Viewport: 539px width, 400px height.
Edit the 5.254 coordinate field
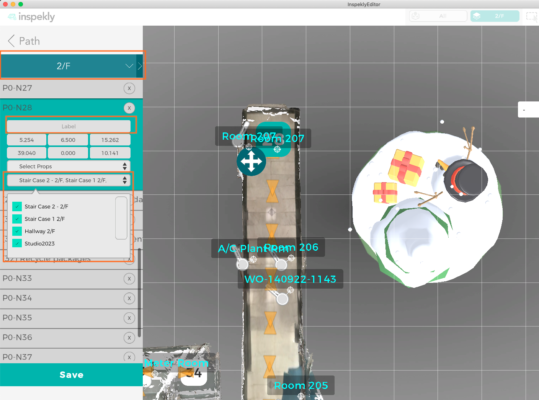pos(26,140)
